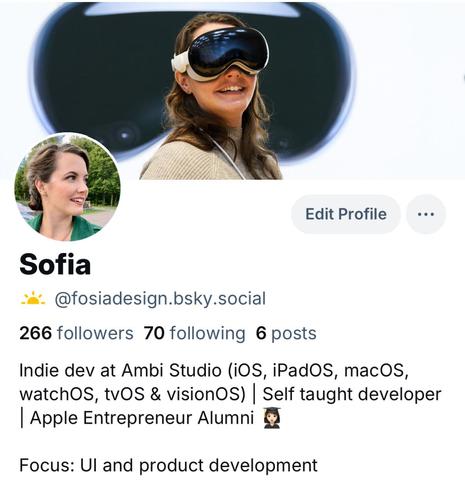Select the 6 posts count

[286, 333]
